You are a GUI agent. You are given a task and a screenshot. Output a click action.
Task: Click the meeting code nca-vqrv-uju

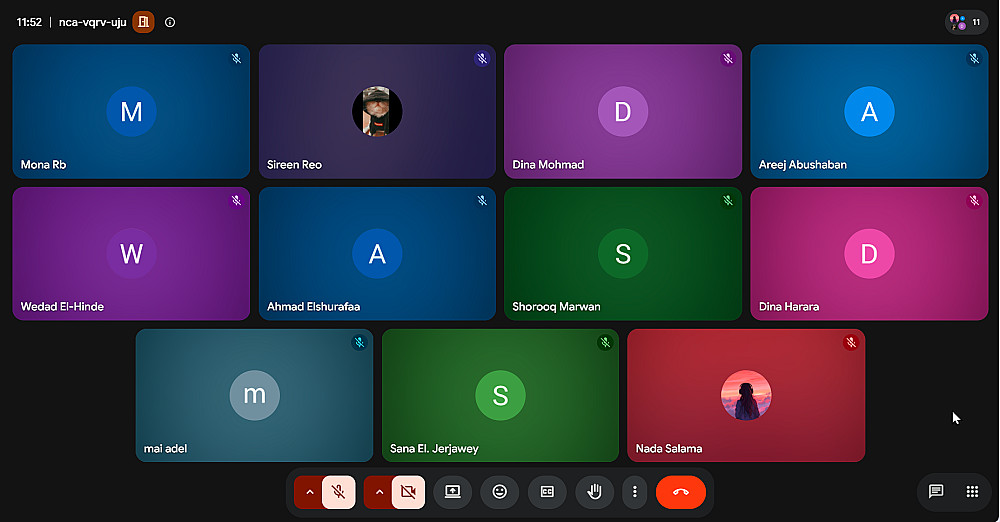point(92,22)
